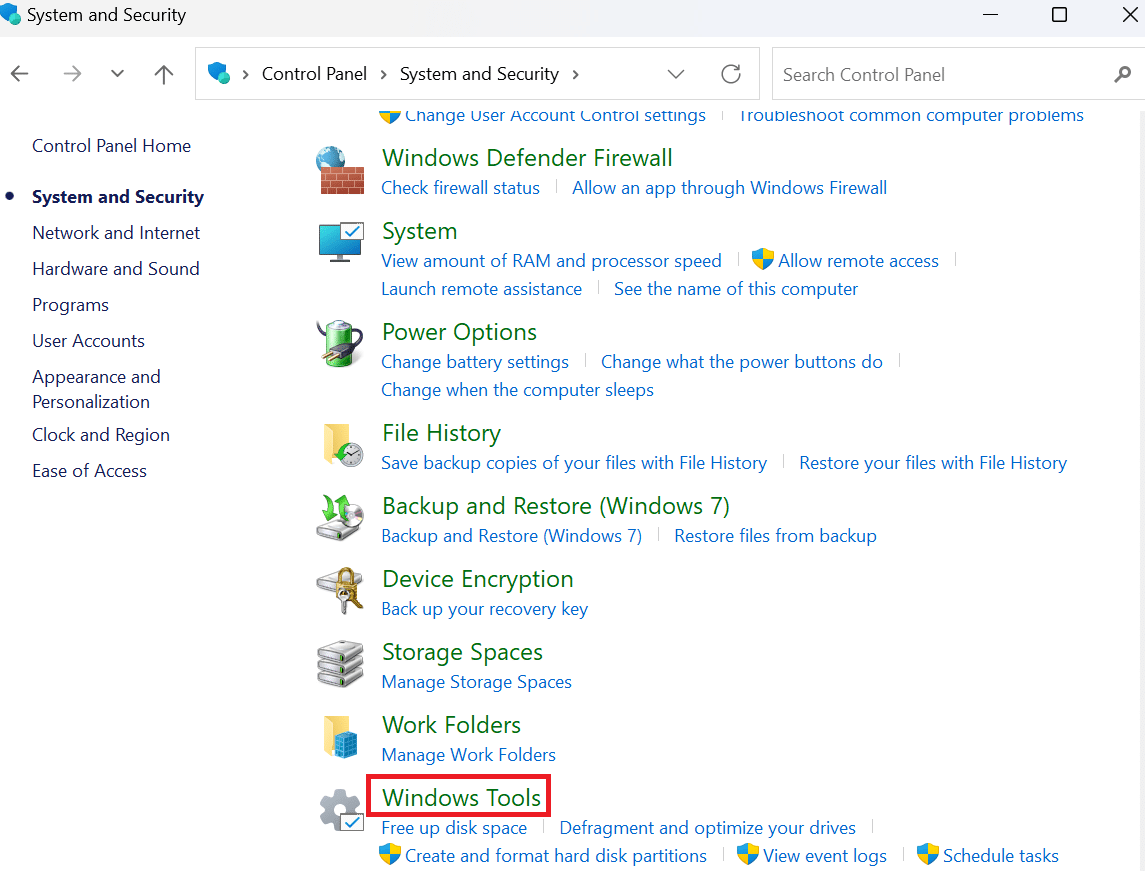Select System and Security in sidebar
Image resolution: width=1145 pixels, height=871 pixels.
(x=118, y=196)
